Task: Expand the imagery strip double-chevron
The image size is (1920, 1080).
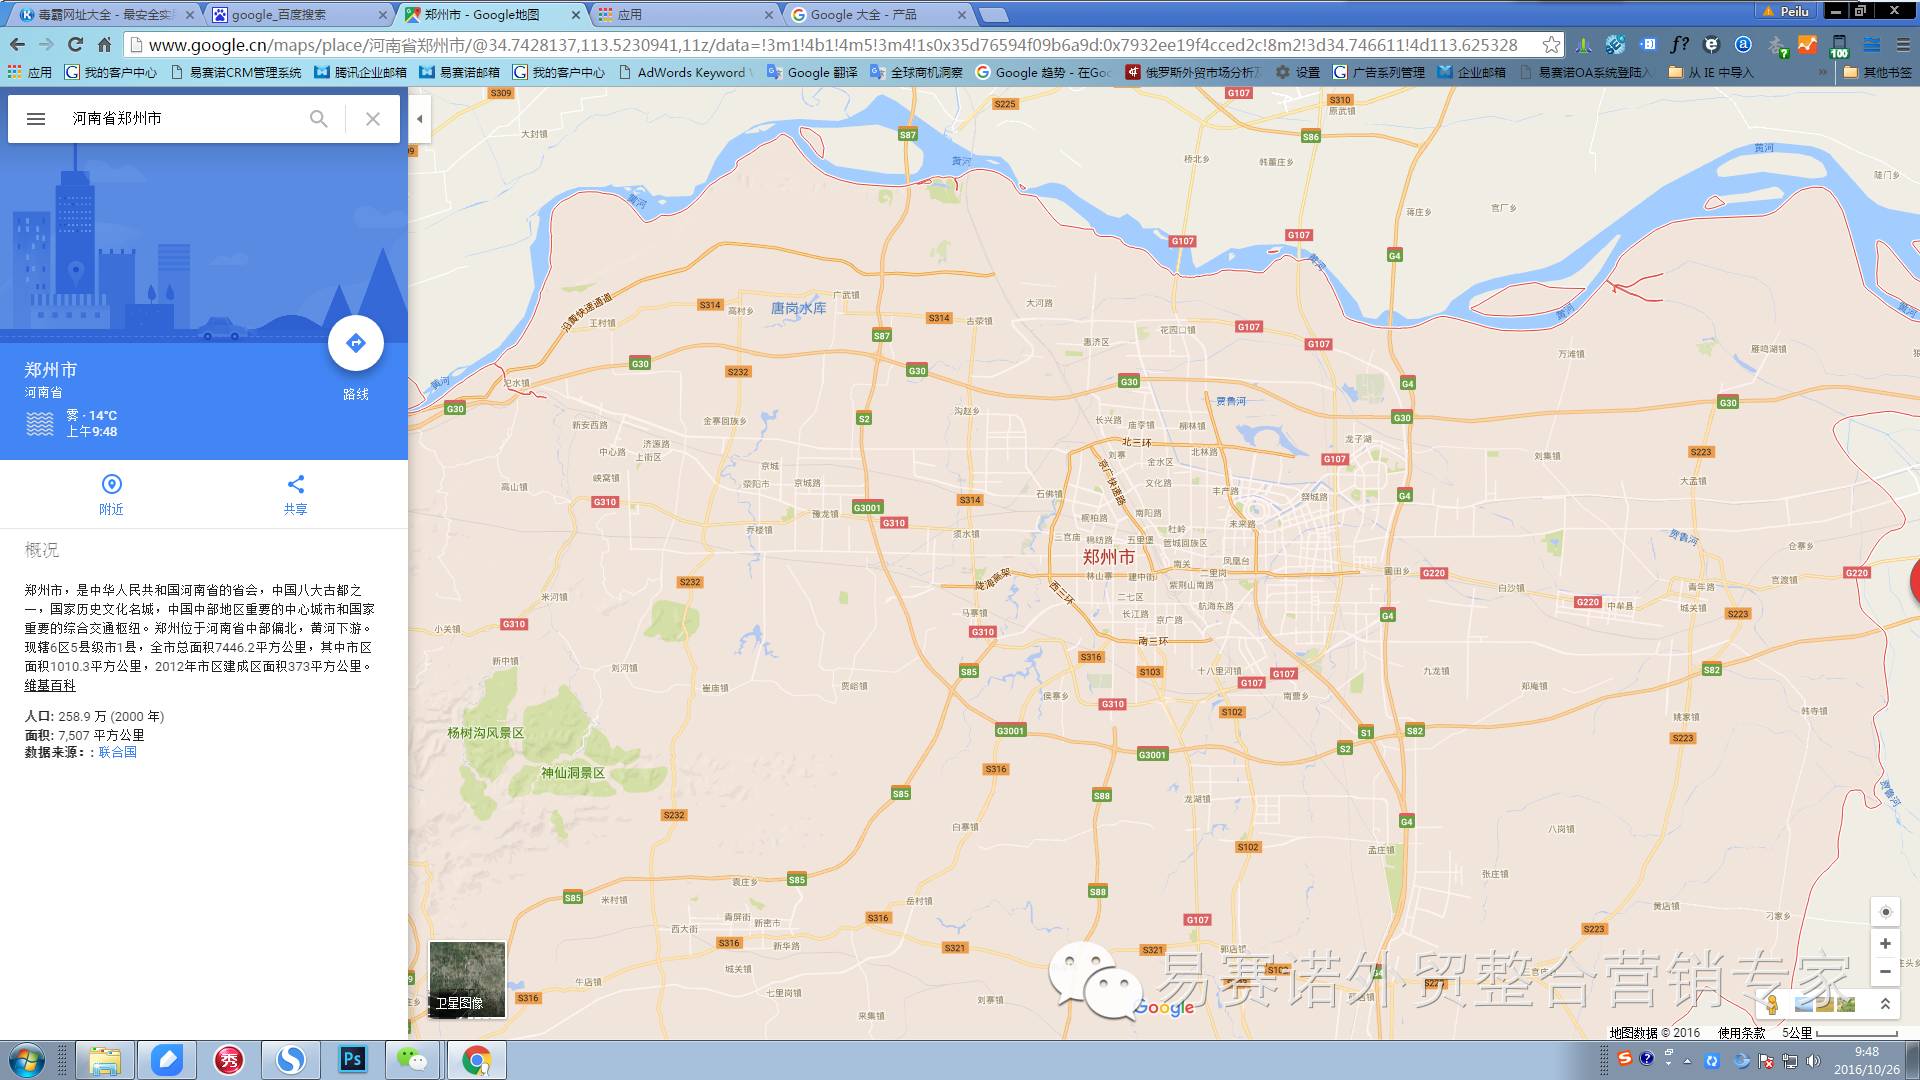Action: click(1885, 1004)
